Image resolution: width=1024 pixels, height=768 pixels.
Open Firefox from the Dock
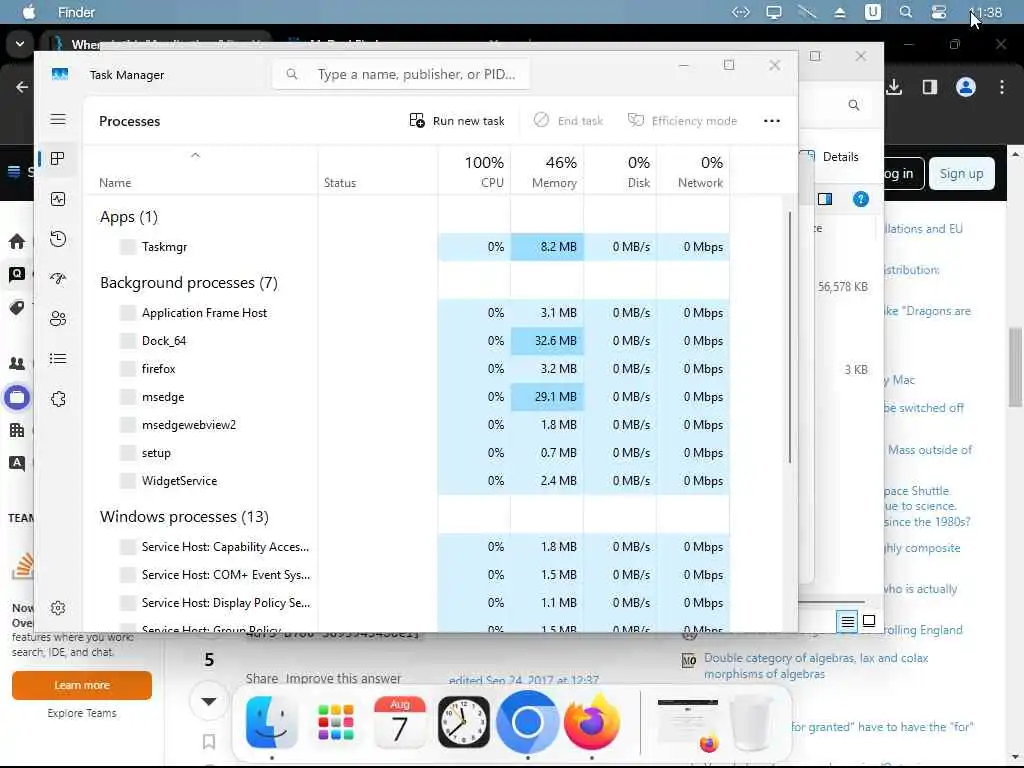pyautogui.click(x=592, y=722)
